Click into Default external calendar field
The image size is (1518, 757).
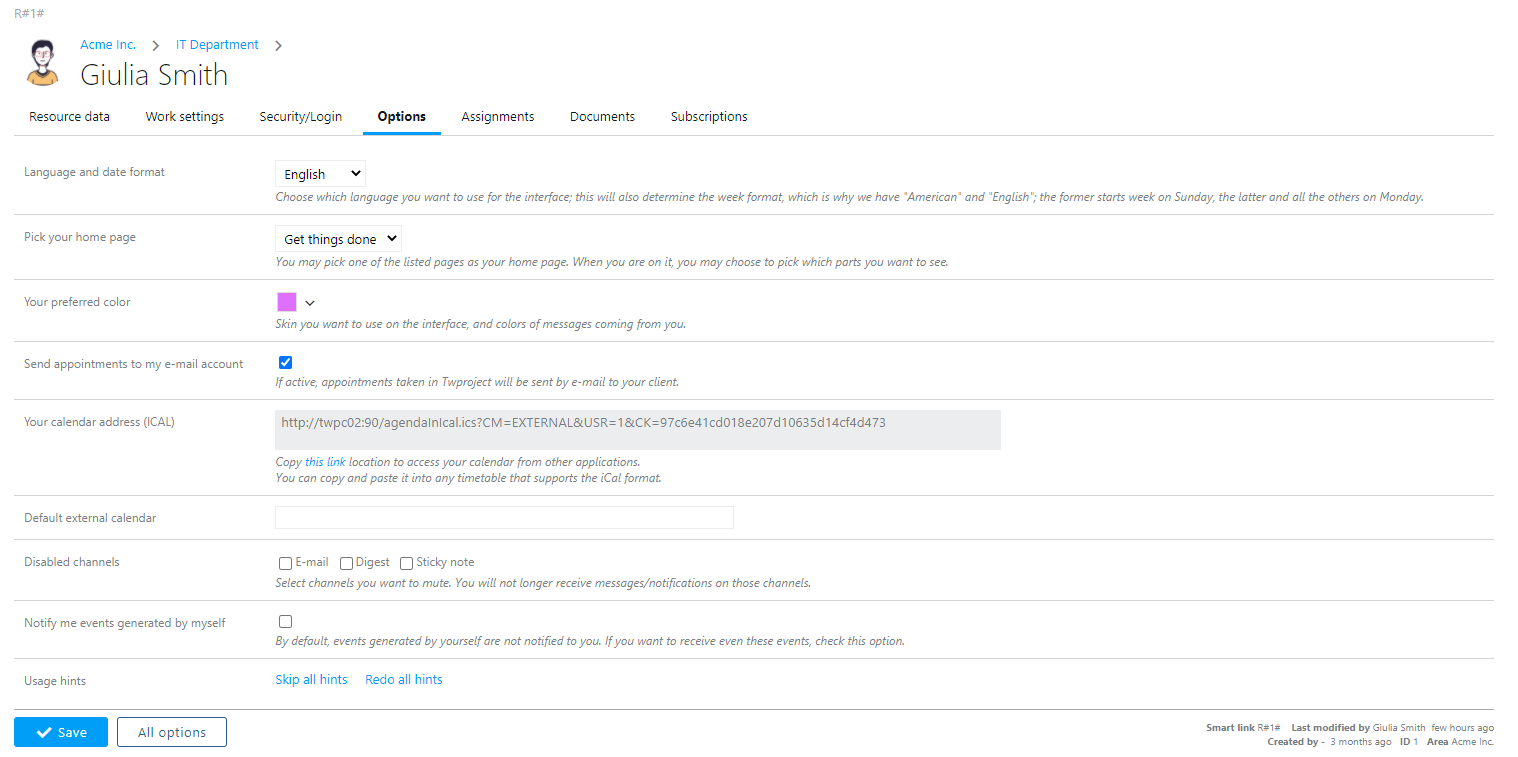point(504,517)
